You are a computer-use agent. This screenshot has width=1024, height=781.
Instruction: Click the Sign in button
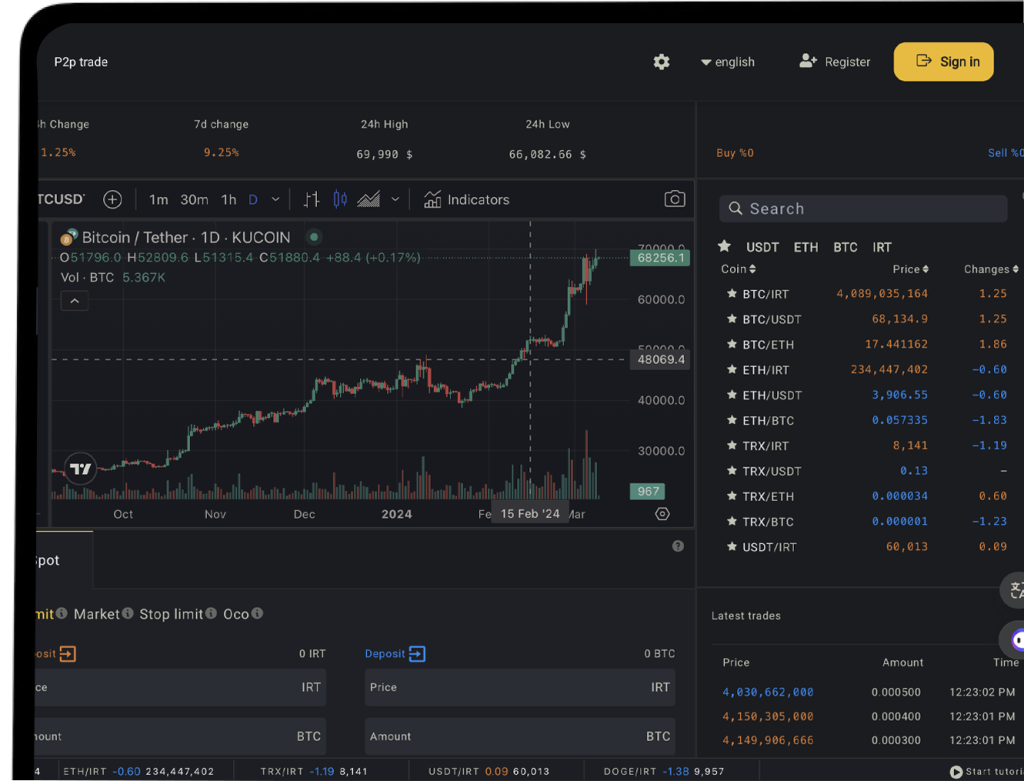943,62
